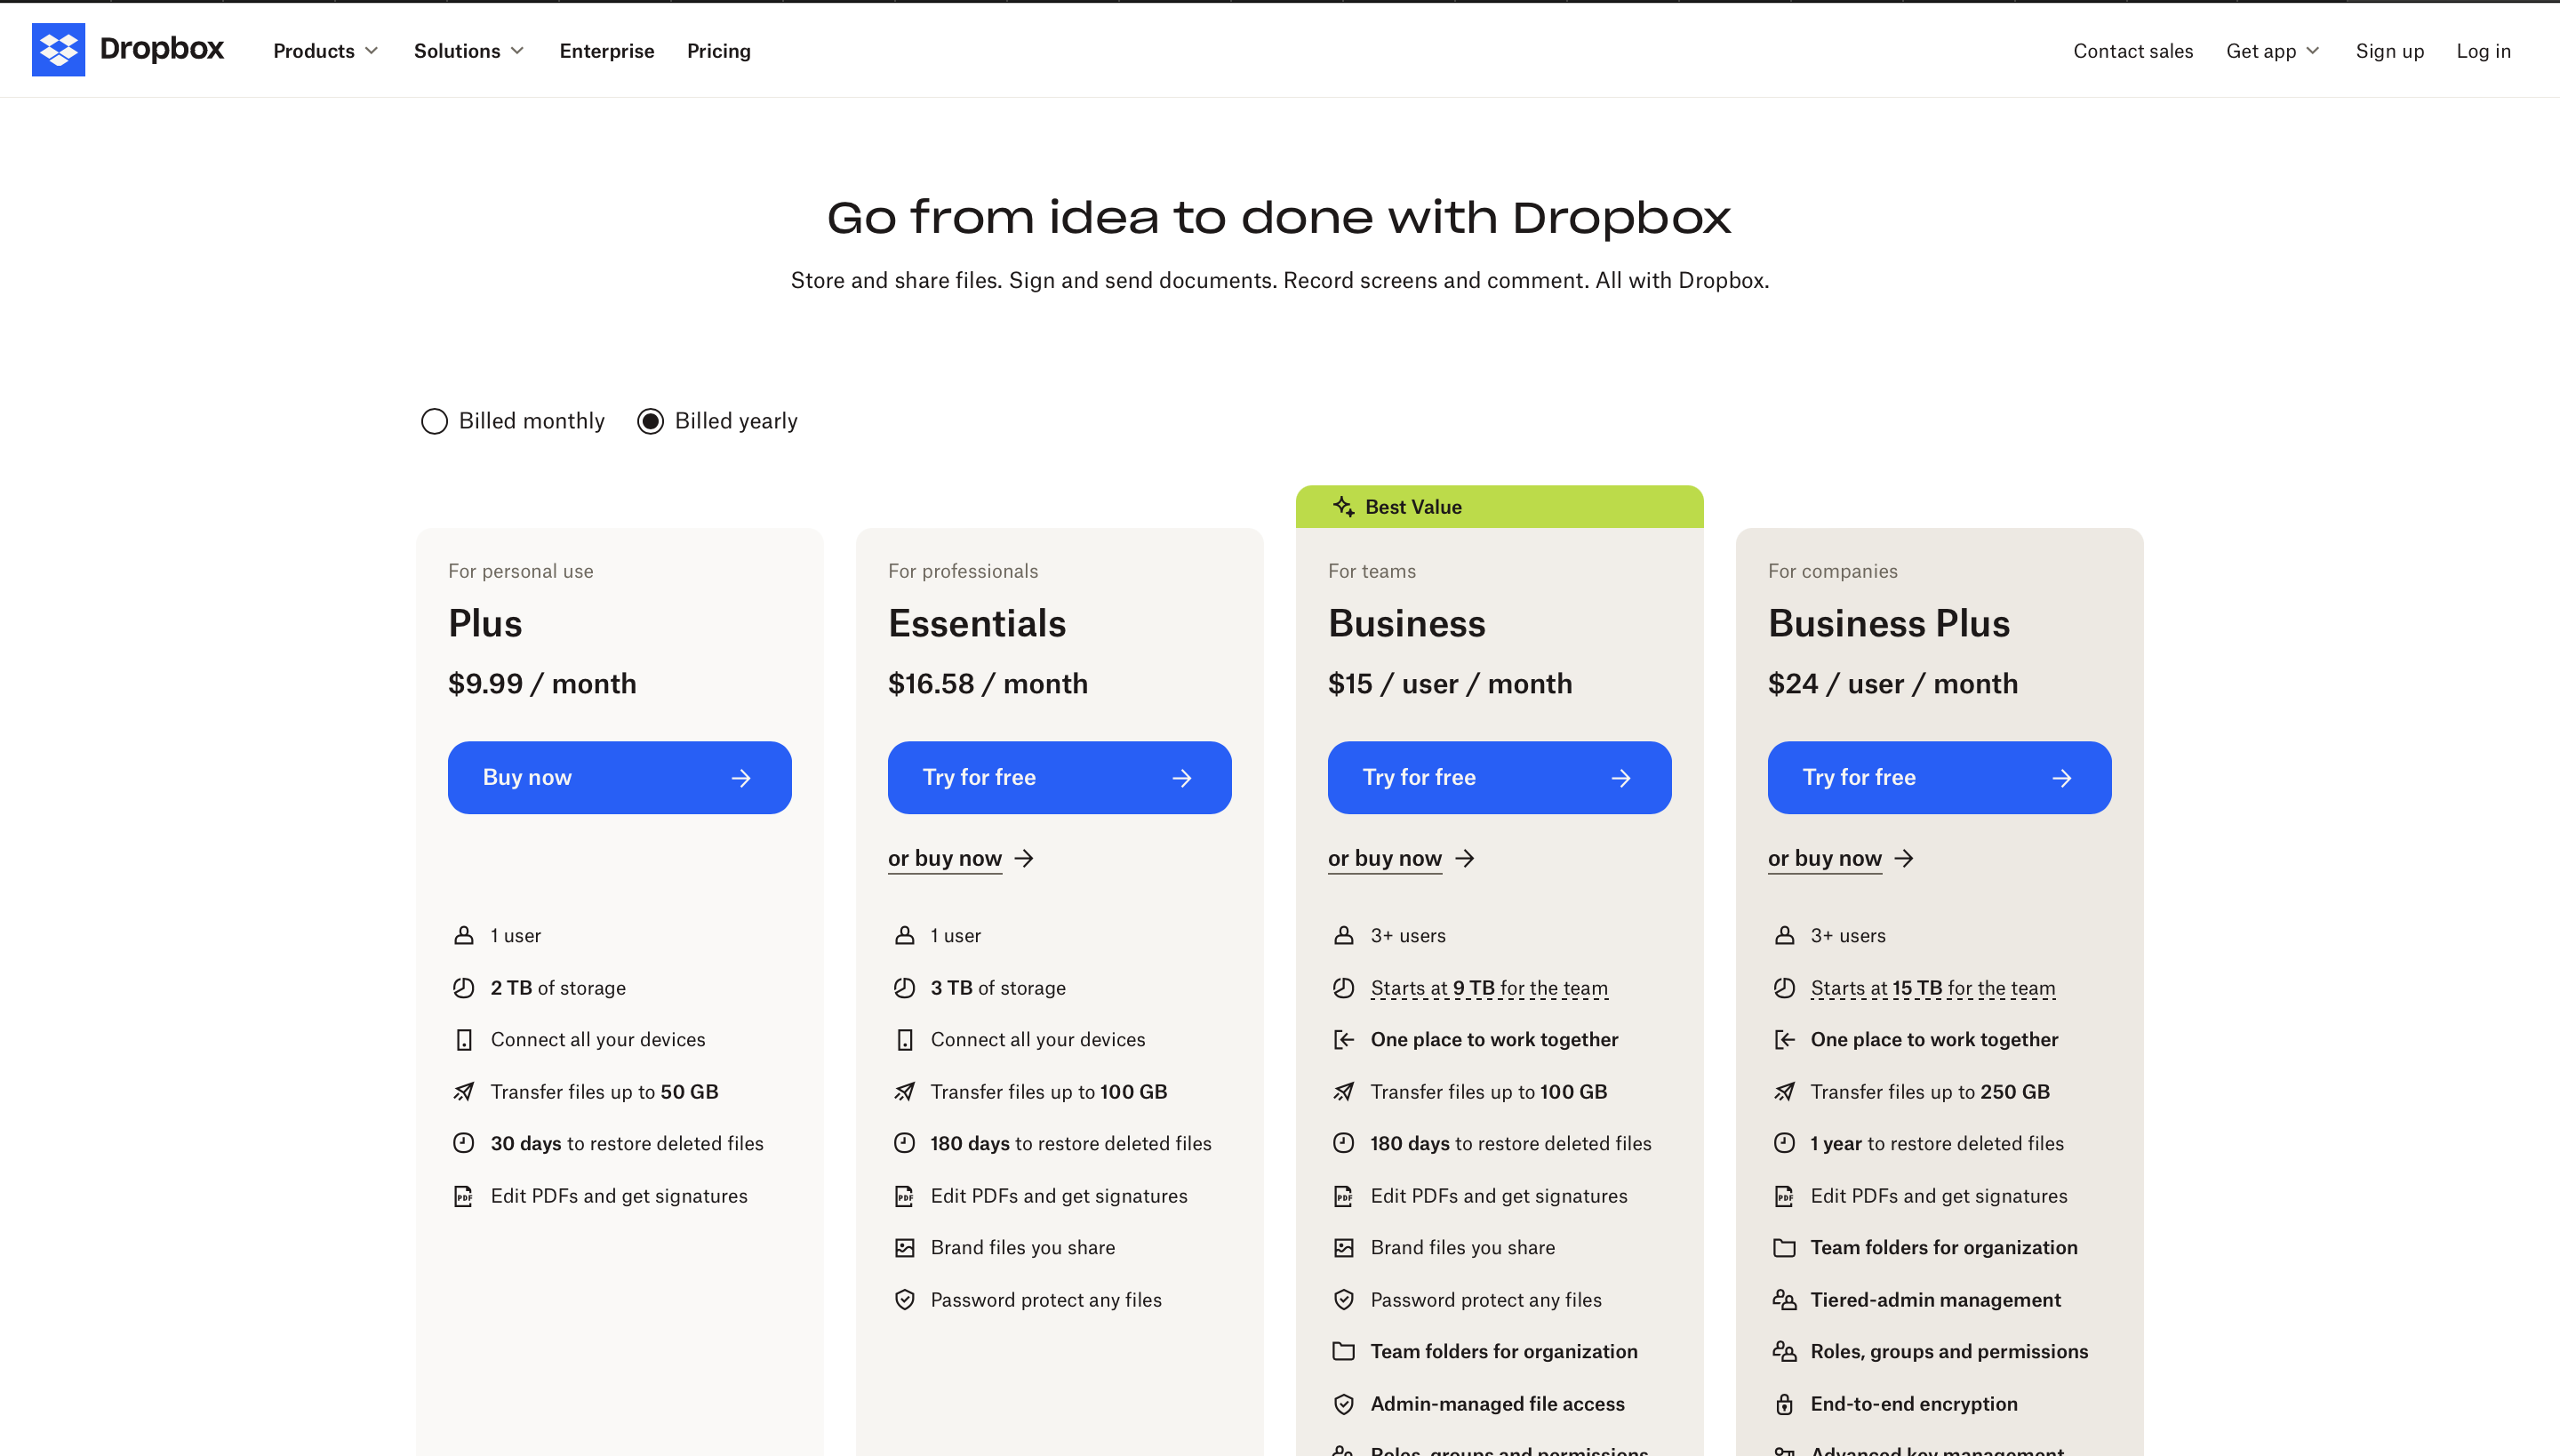This screenshot has height=1456, width=2560.
Task: Select the Billed monthly radio button
Action: click(x=434, y=421)
